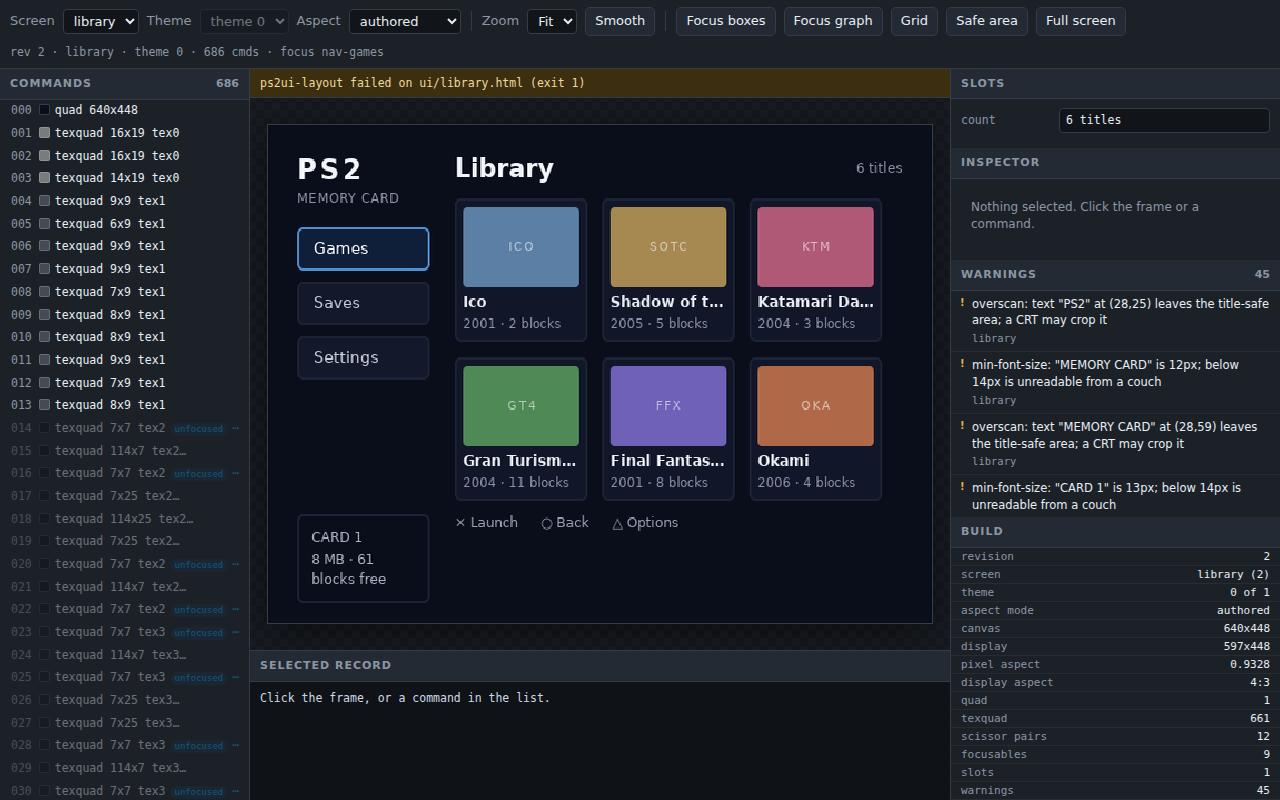Select command 021 texquad 114x7
Screen dimensions: 1280x800
pyautogui.click(x=125, y=587)
